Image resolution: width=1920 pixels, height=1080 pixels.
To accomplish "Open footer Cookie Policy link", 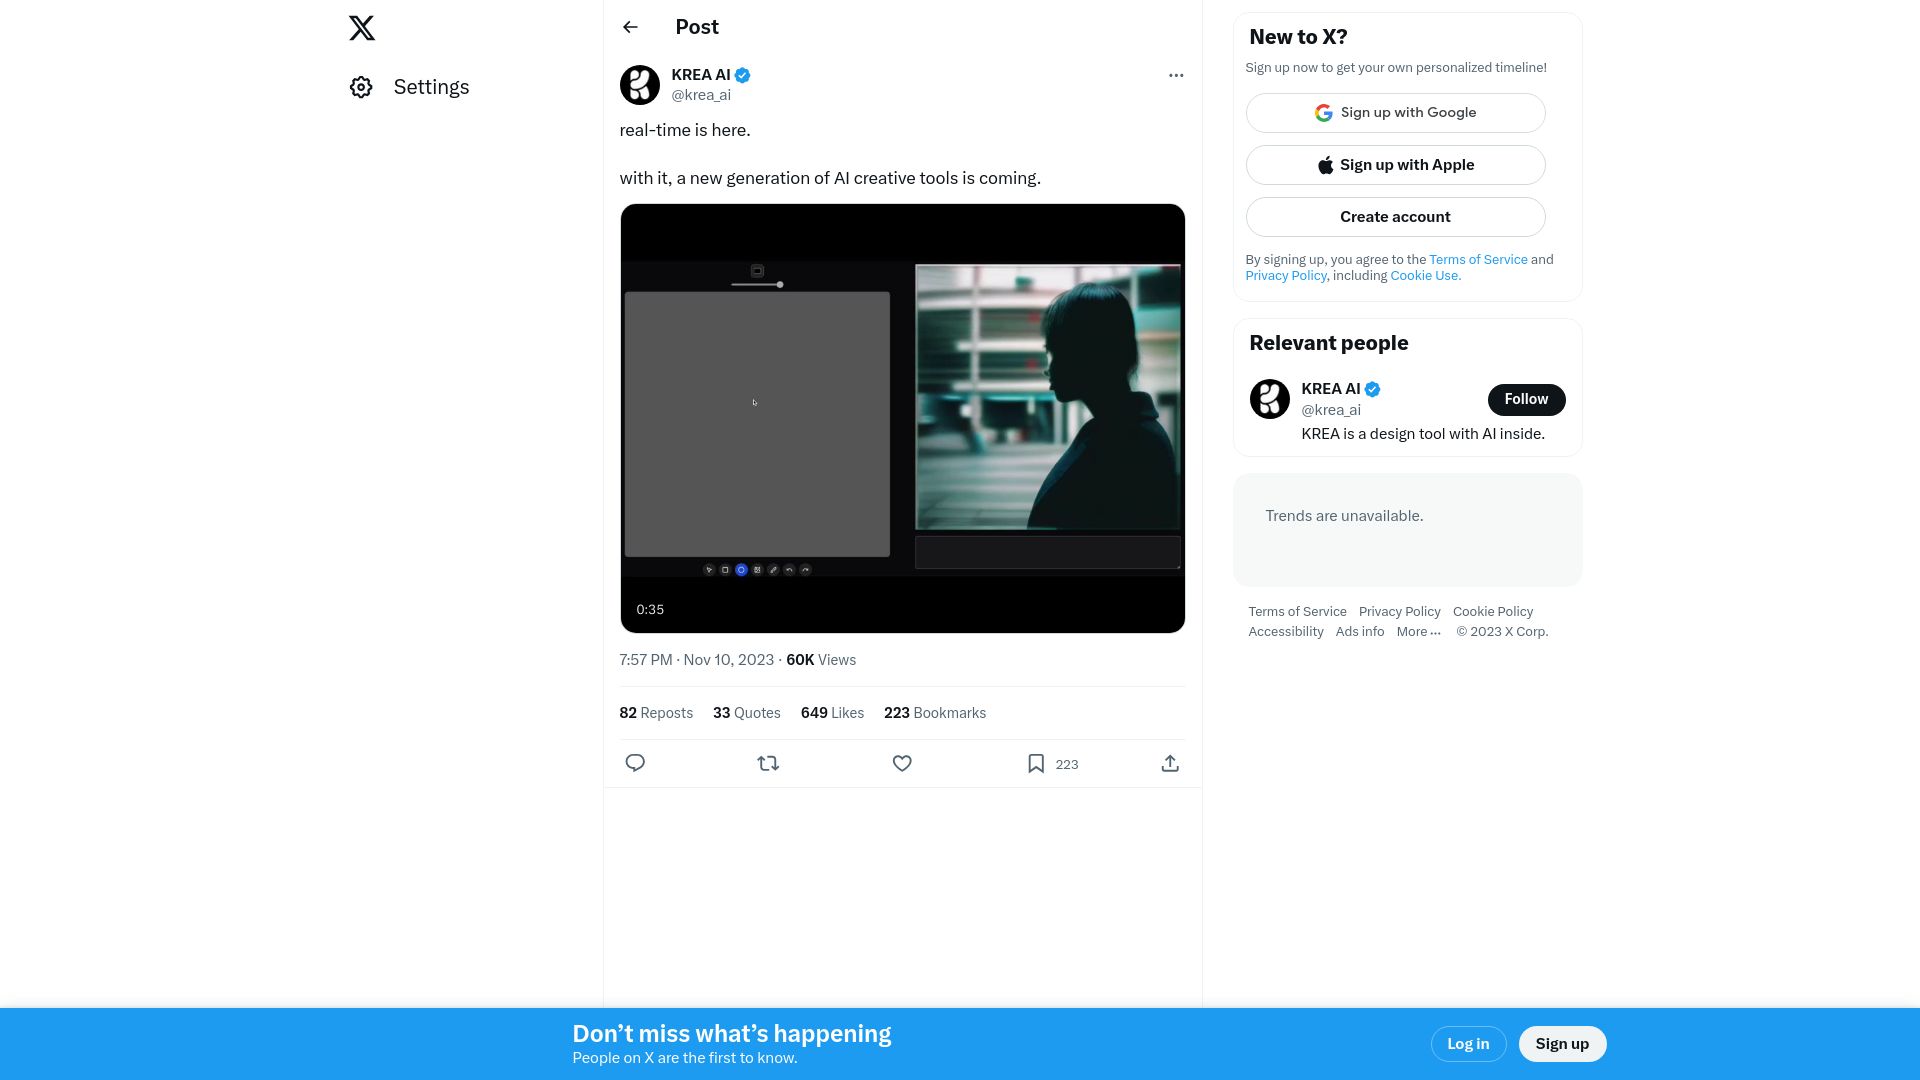I will click(1492, 612).
